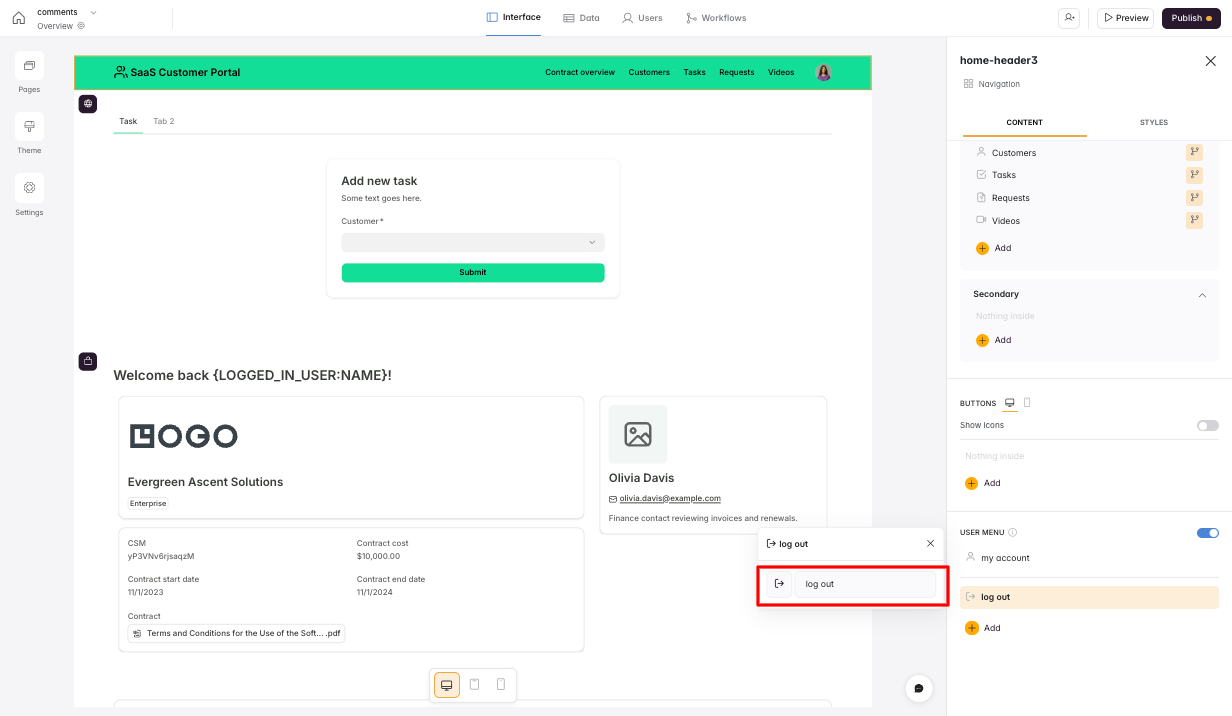Click the home icon in top bar
The width and height of the screenshot is (1232, 716).
coord(18,18)
